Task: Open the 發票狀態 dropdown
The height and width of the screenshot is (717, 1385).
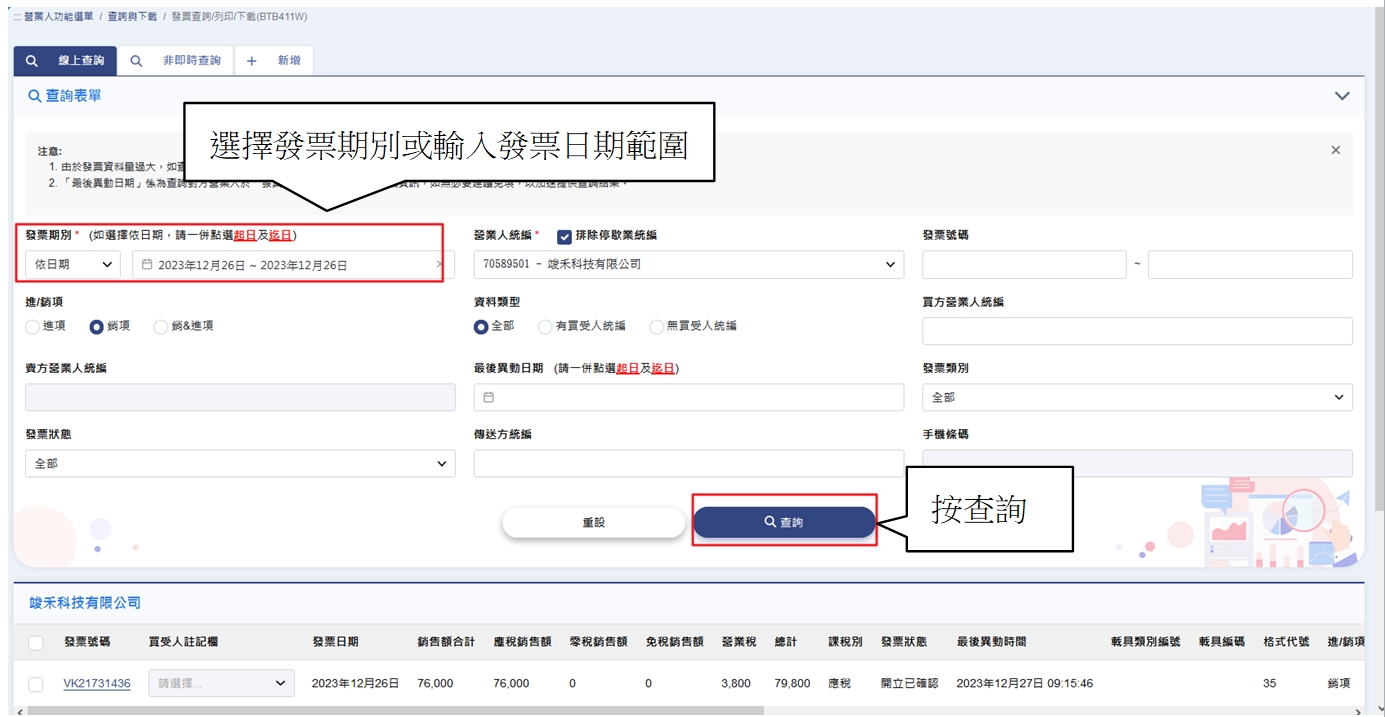Action: [x=239, y=464]
